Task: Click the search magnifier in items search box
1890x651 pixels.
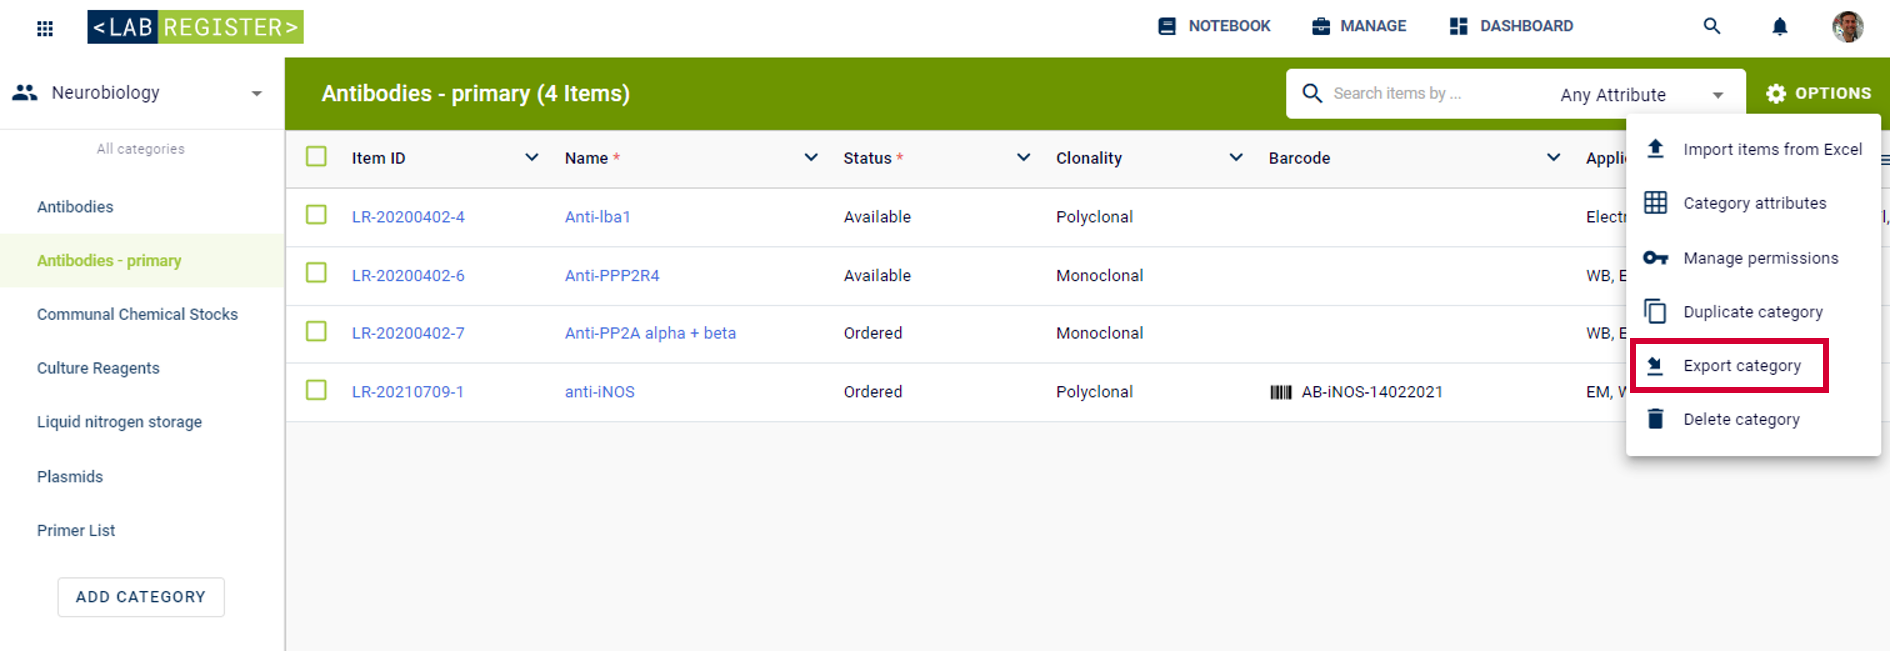Action: pos(1312,93)
